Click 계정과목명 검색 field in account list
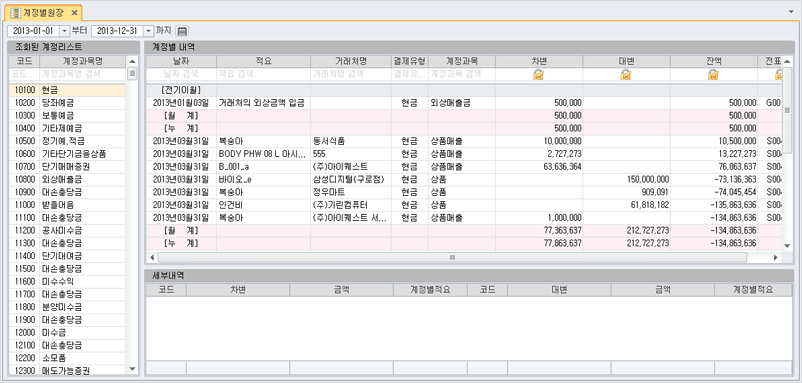 [x=82, y=74]
